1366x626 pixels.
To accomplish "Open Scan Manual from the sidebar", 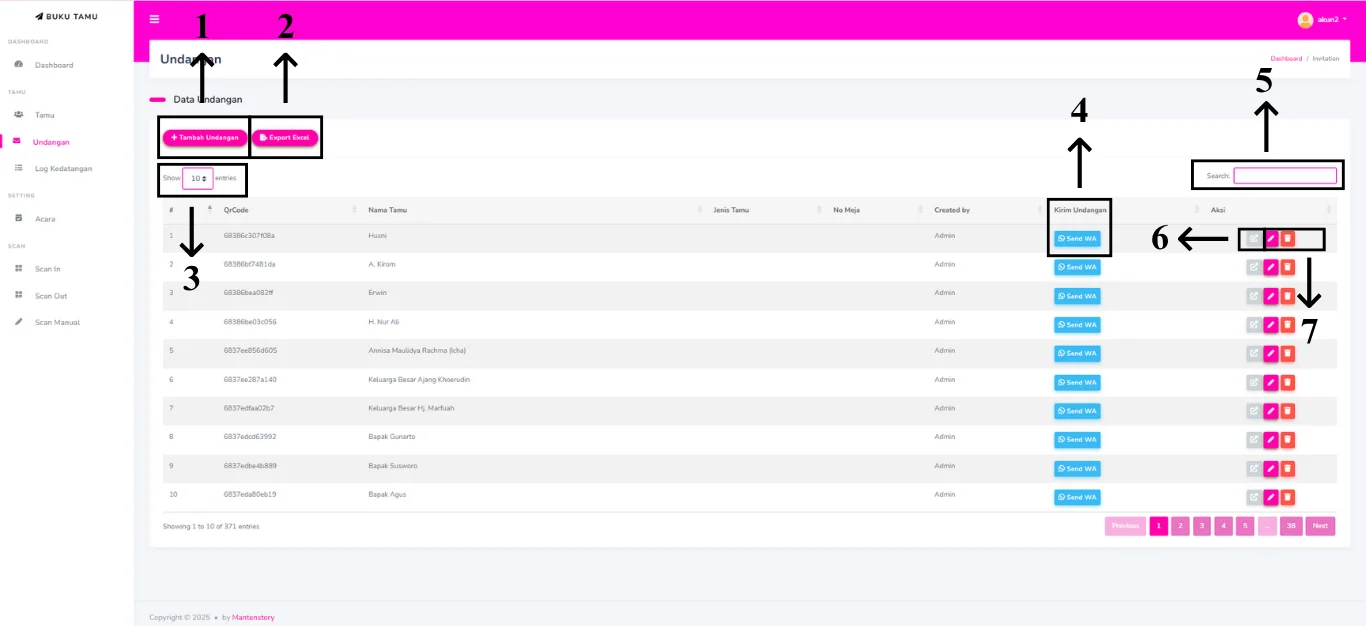I will (x=57, y=322).
